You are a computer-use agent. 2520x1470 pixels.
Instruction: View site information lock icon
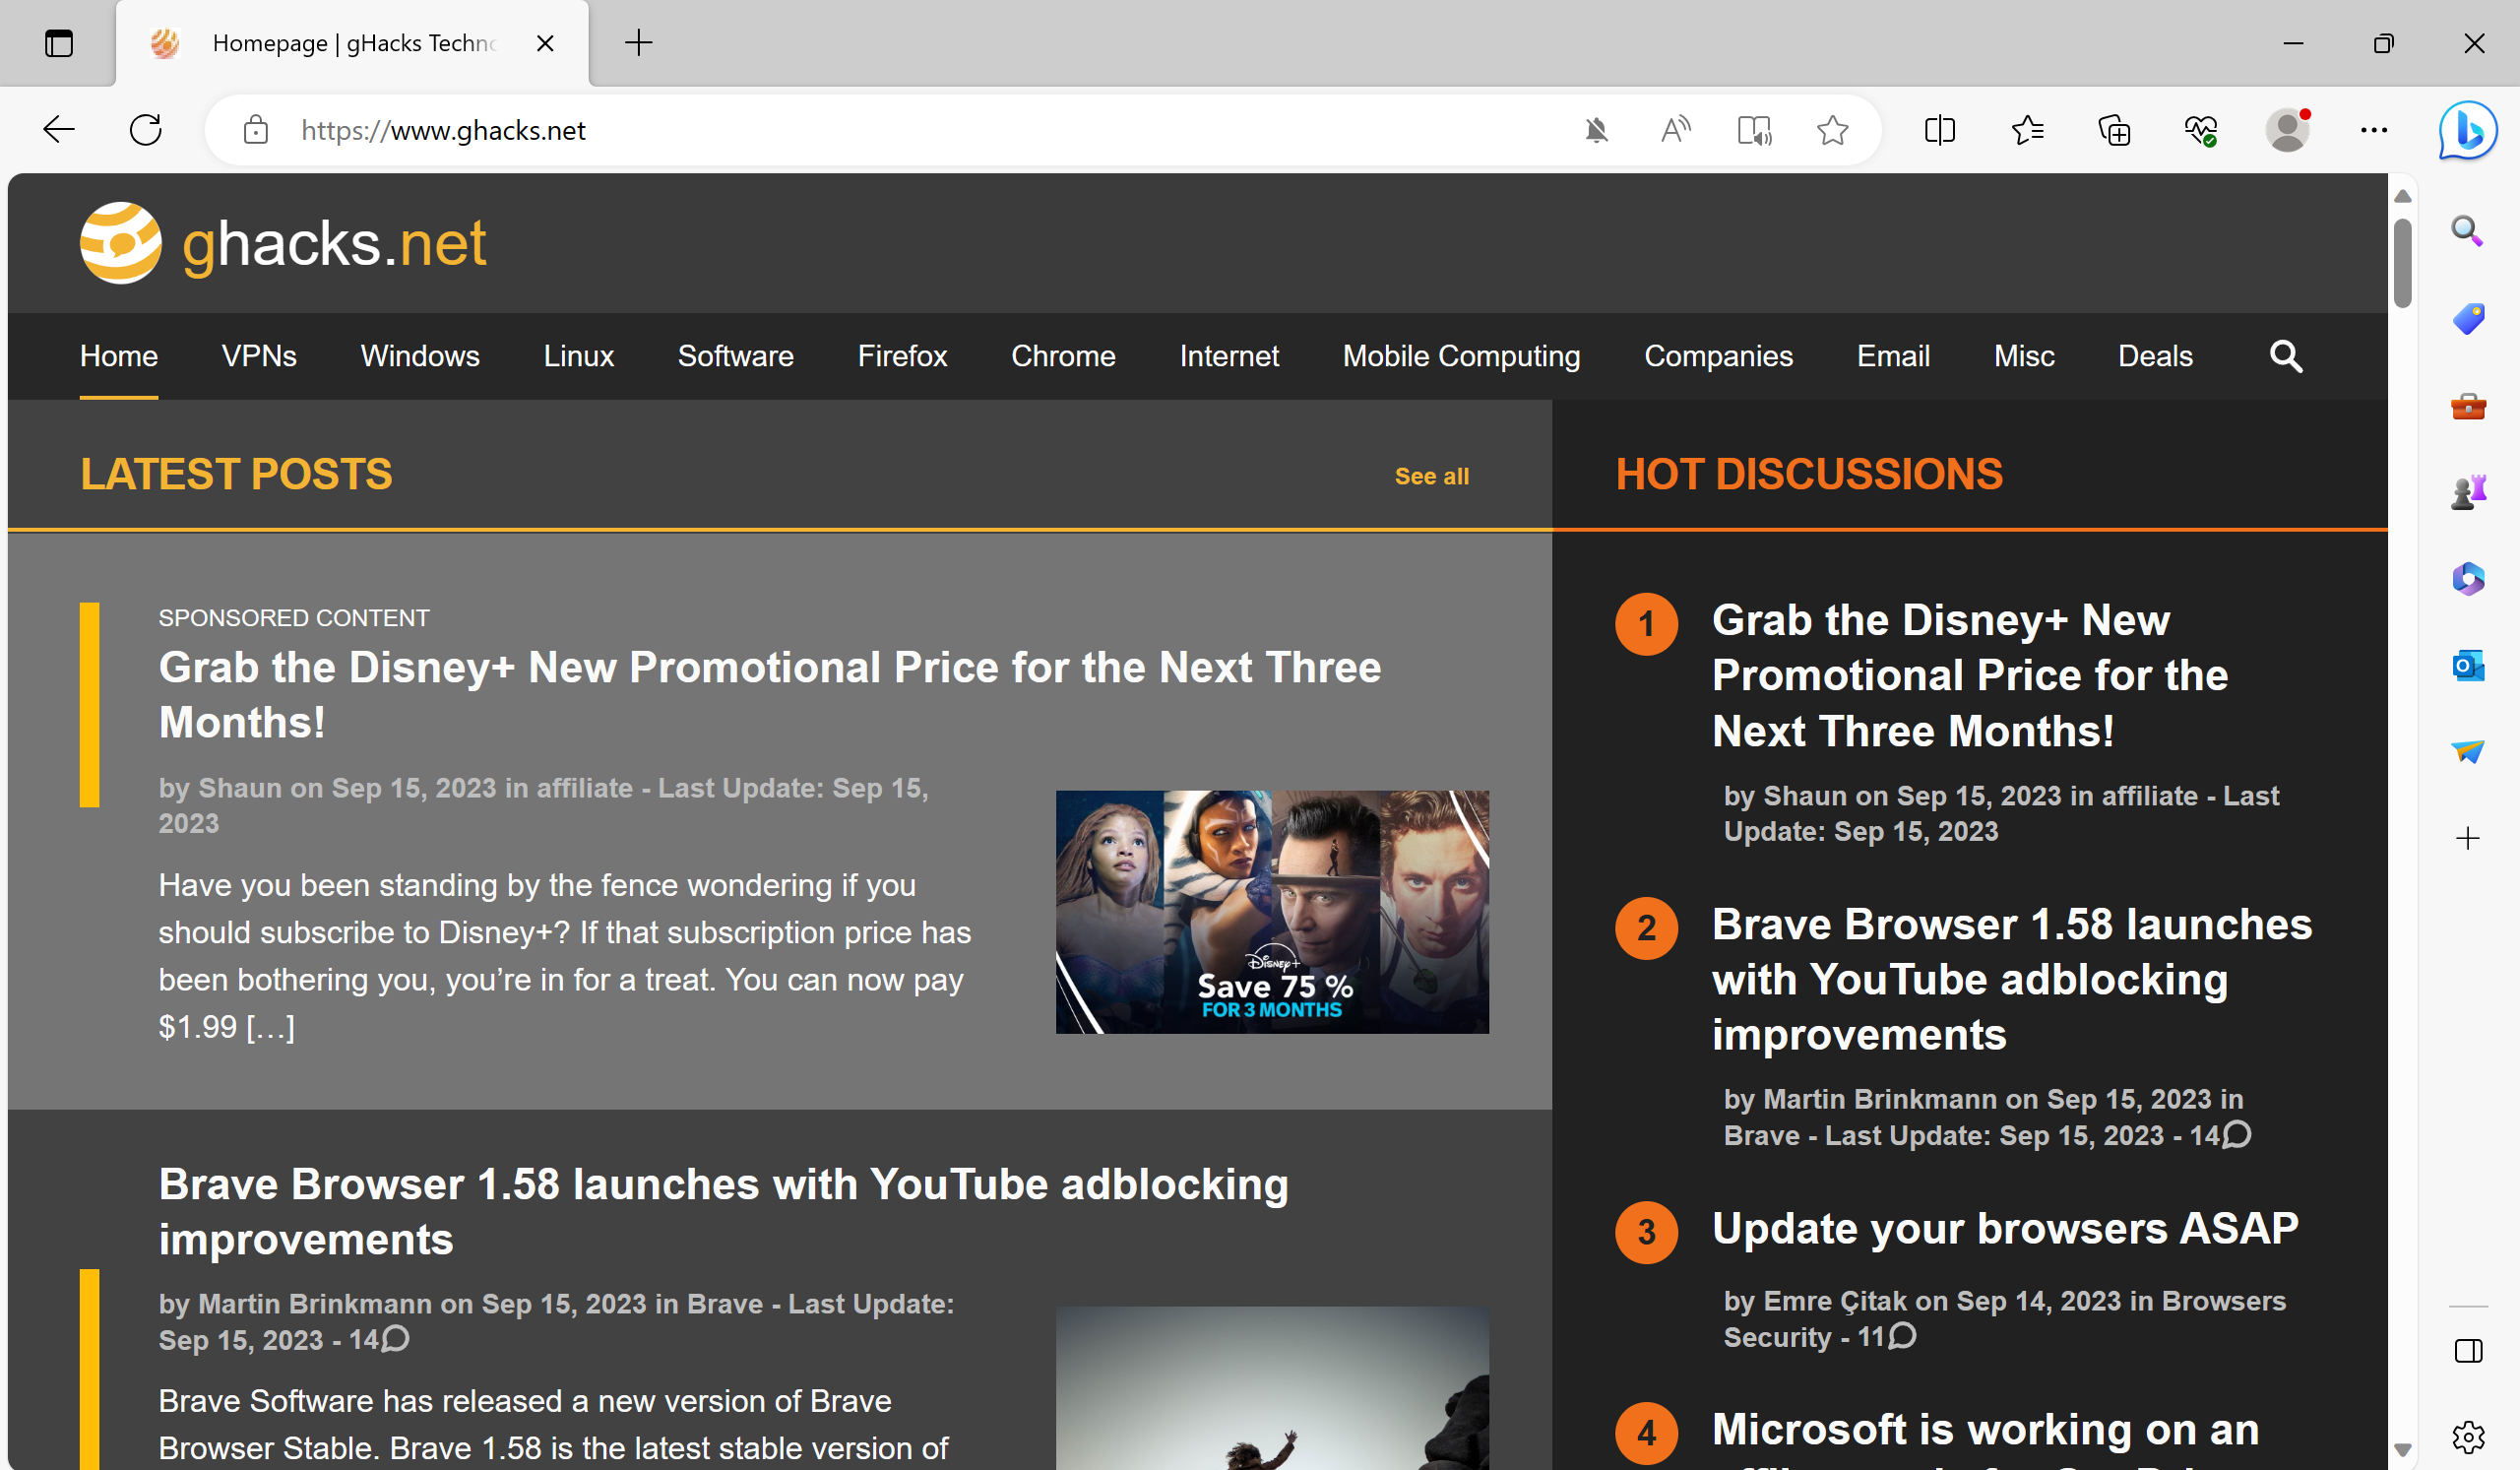click(256, 130)
